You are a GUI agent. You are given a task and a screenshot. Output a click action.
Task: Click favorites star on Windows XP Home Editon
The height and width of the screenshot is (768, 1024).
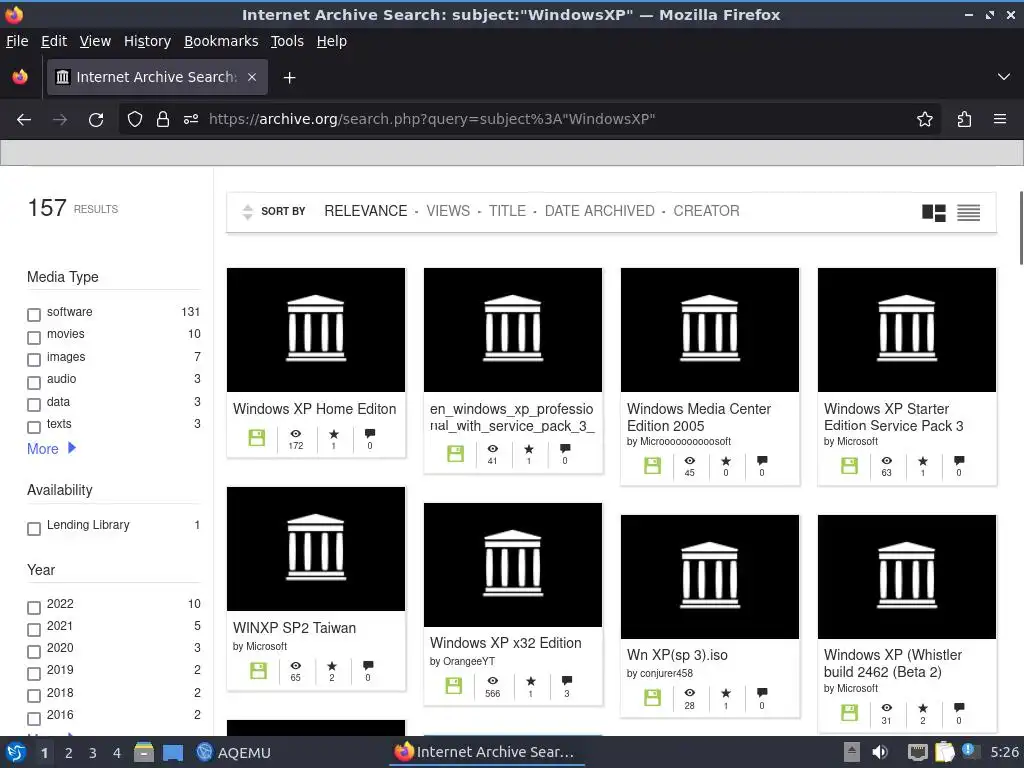pyautogui.click(x=334, y=434)
